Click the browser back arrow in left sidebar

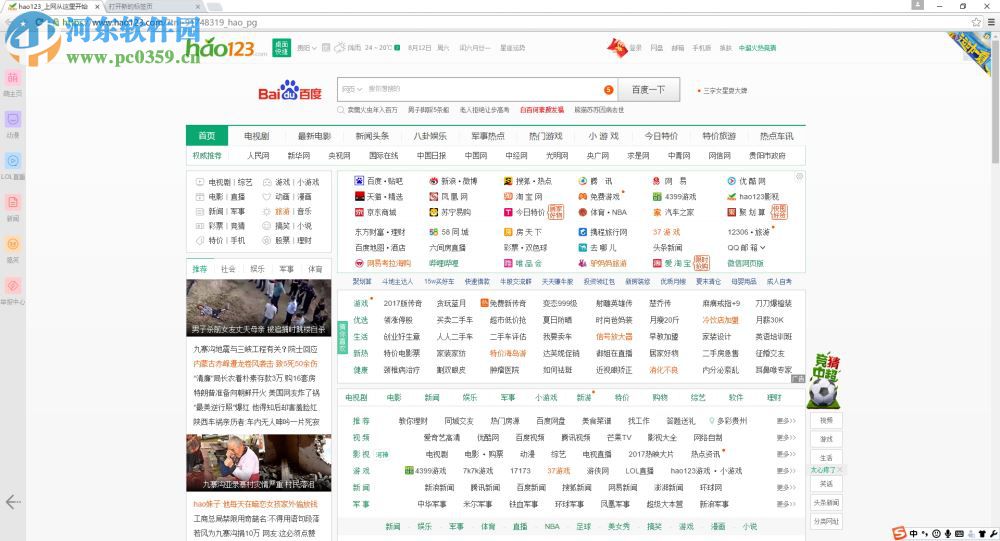click(13, 502)
